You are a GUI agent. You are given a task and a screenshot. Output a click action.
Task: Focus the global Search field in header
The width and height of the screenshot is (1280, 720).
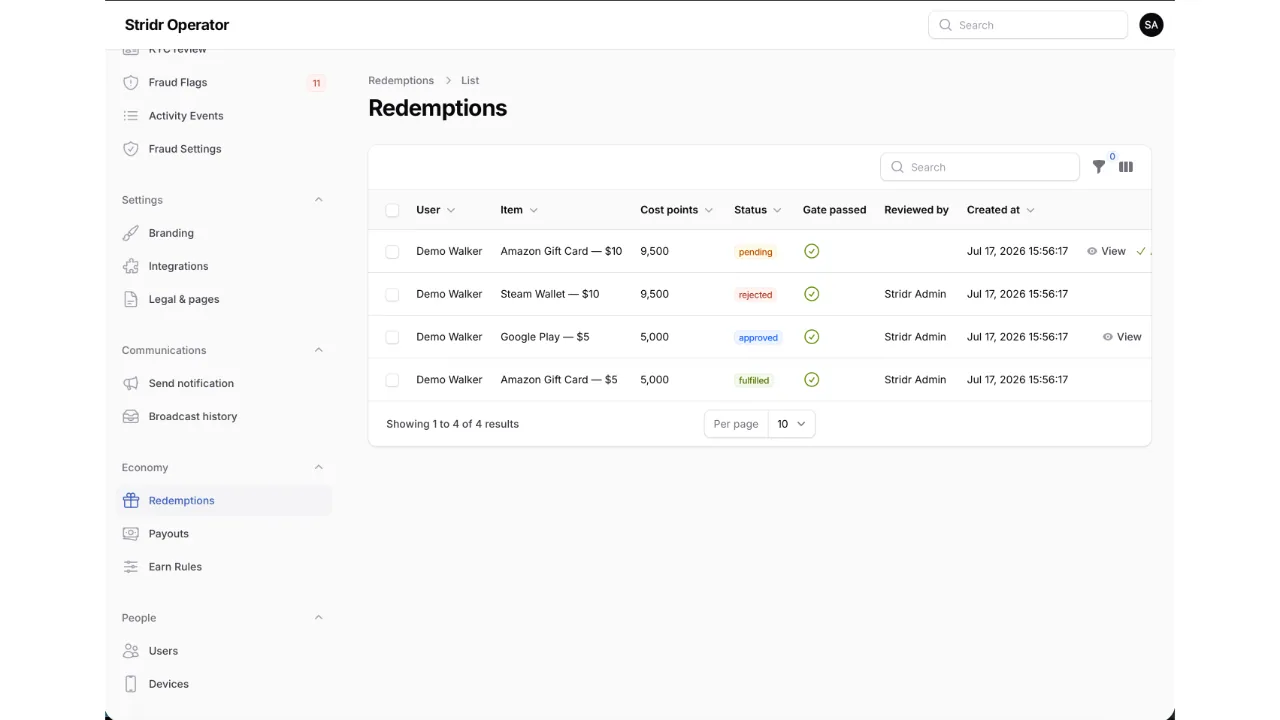click(1028, 25)
